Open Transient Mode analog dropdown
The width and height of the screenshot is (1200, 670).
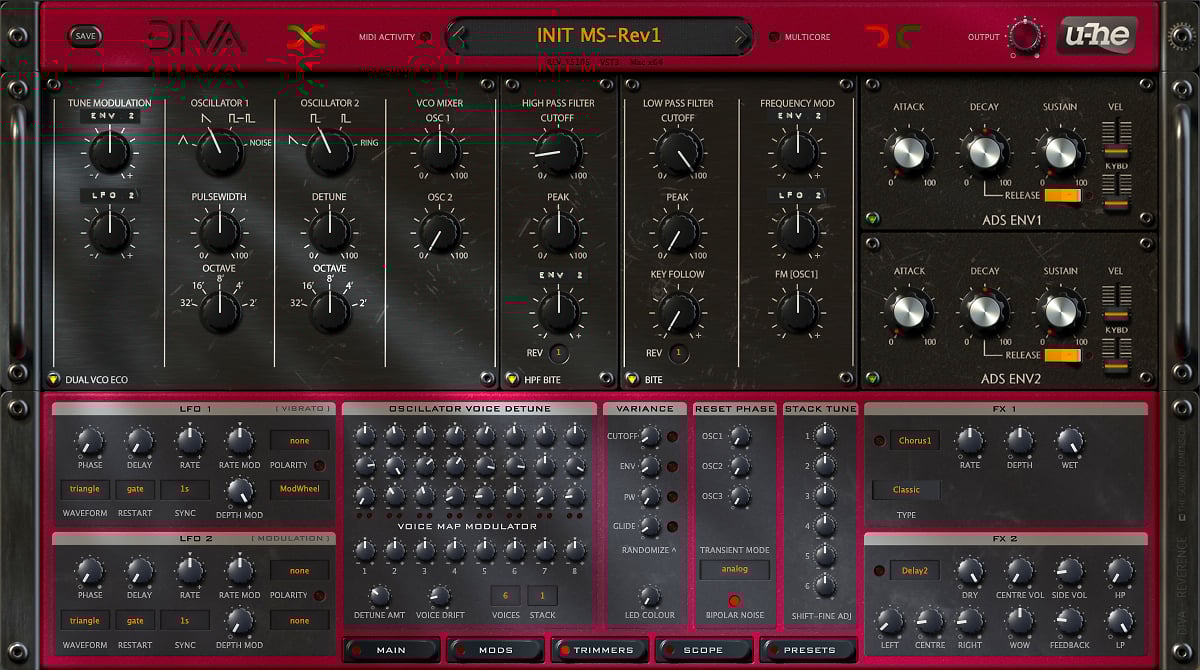point(734,570)
